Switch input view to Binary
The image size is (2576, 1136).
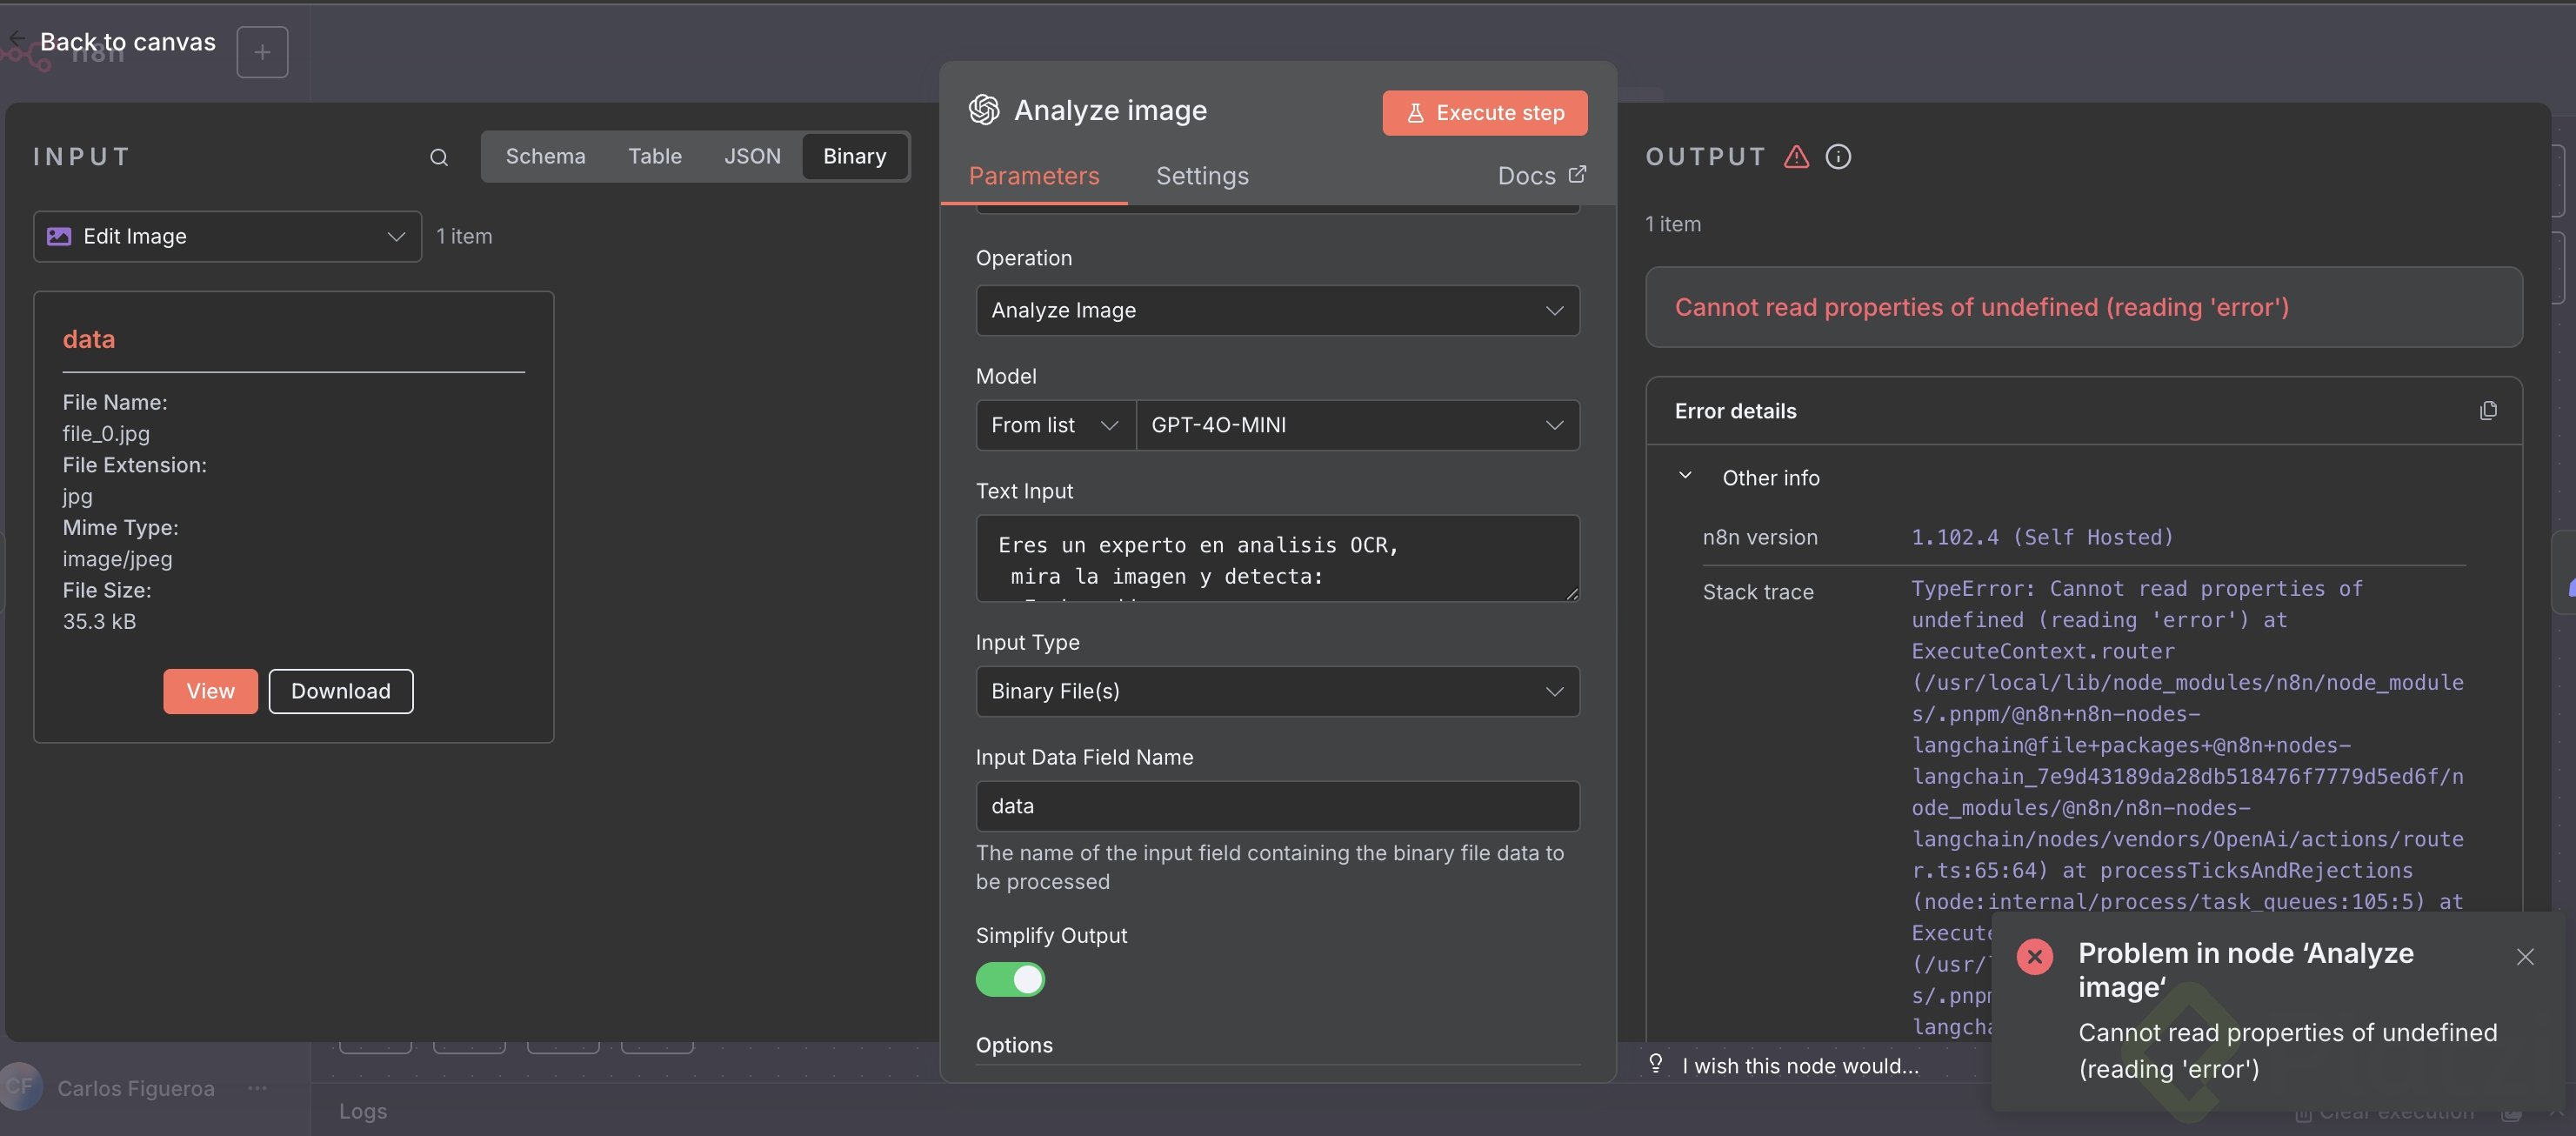854,157
